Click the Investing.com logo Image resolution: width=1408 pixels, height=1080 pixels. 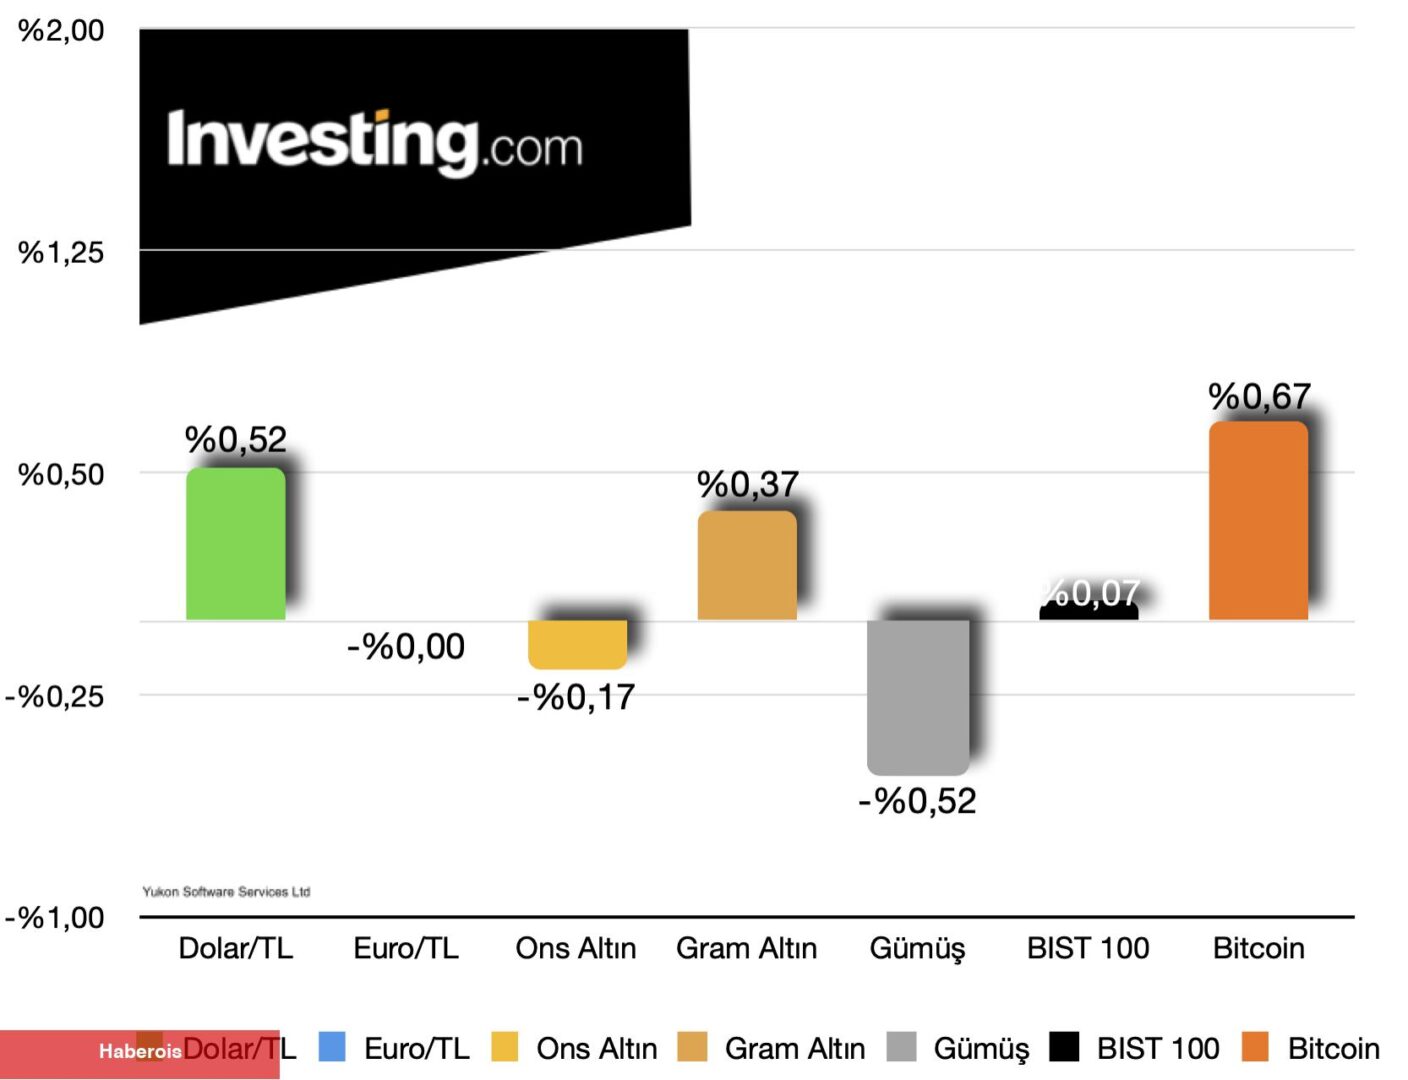click(x=375, y=143)
